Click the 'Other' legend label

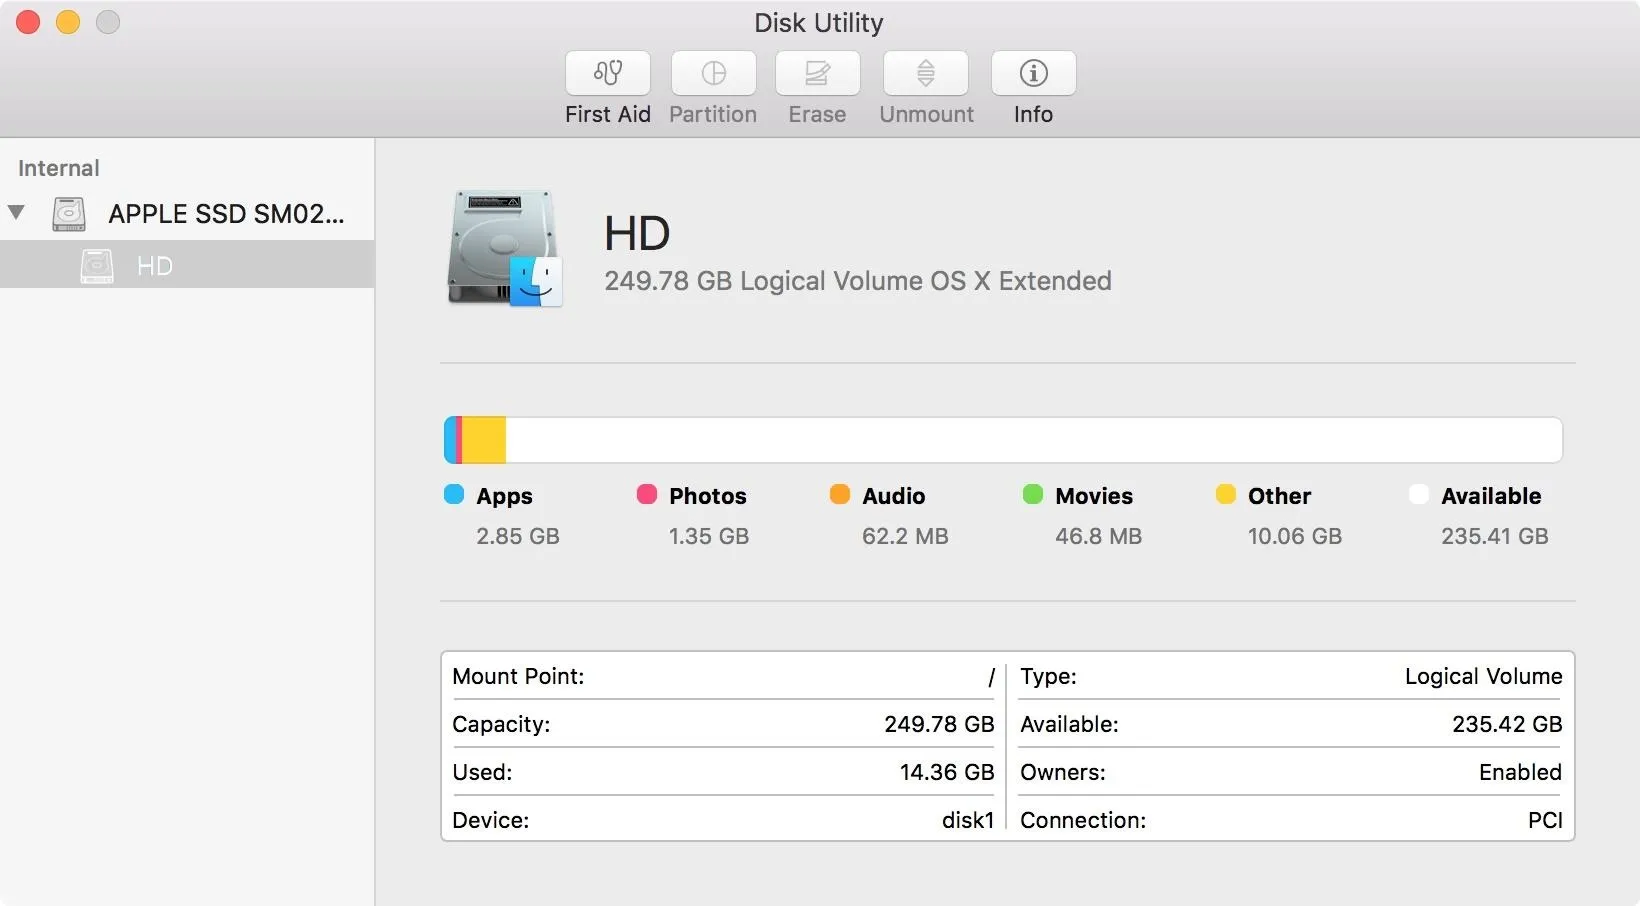coord(1279,496)
